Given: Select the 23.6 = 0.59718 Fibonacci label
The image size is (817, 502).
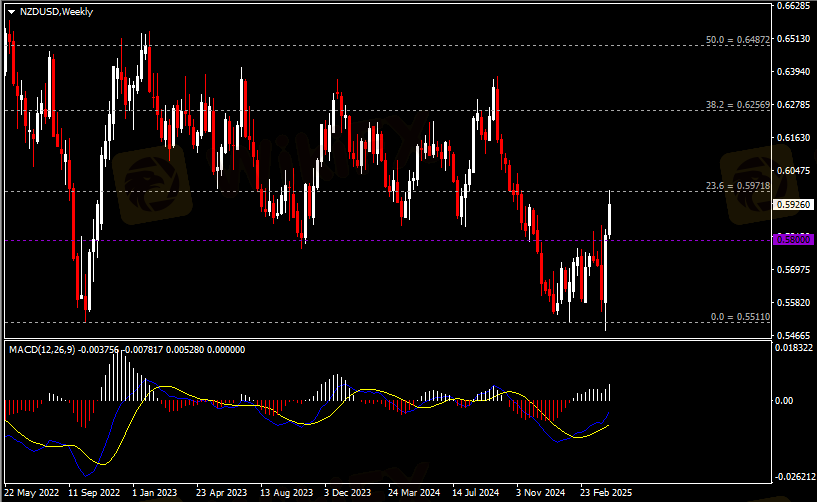Looking at the screenshot, I should point(738,186).
